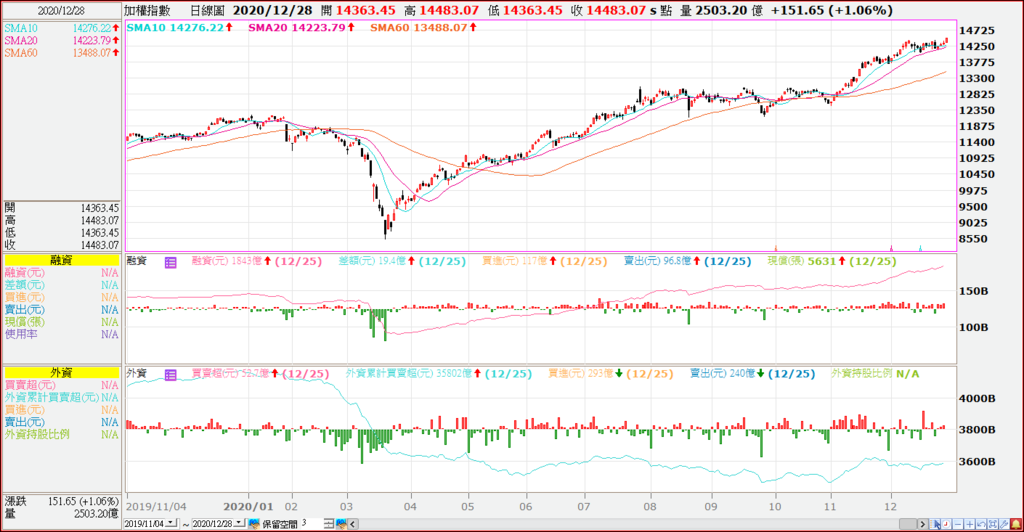Click the 量 2503.20億 row bottom-left
This screenshot has height=532, width=1024.
point(61,514)
